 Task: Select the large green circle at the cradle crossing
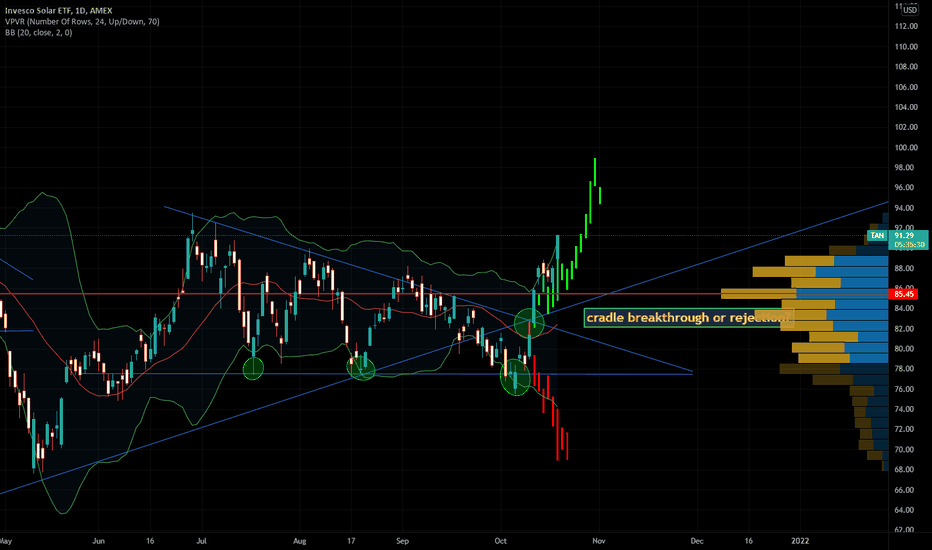tap(529, 323)
